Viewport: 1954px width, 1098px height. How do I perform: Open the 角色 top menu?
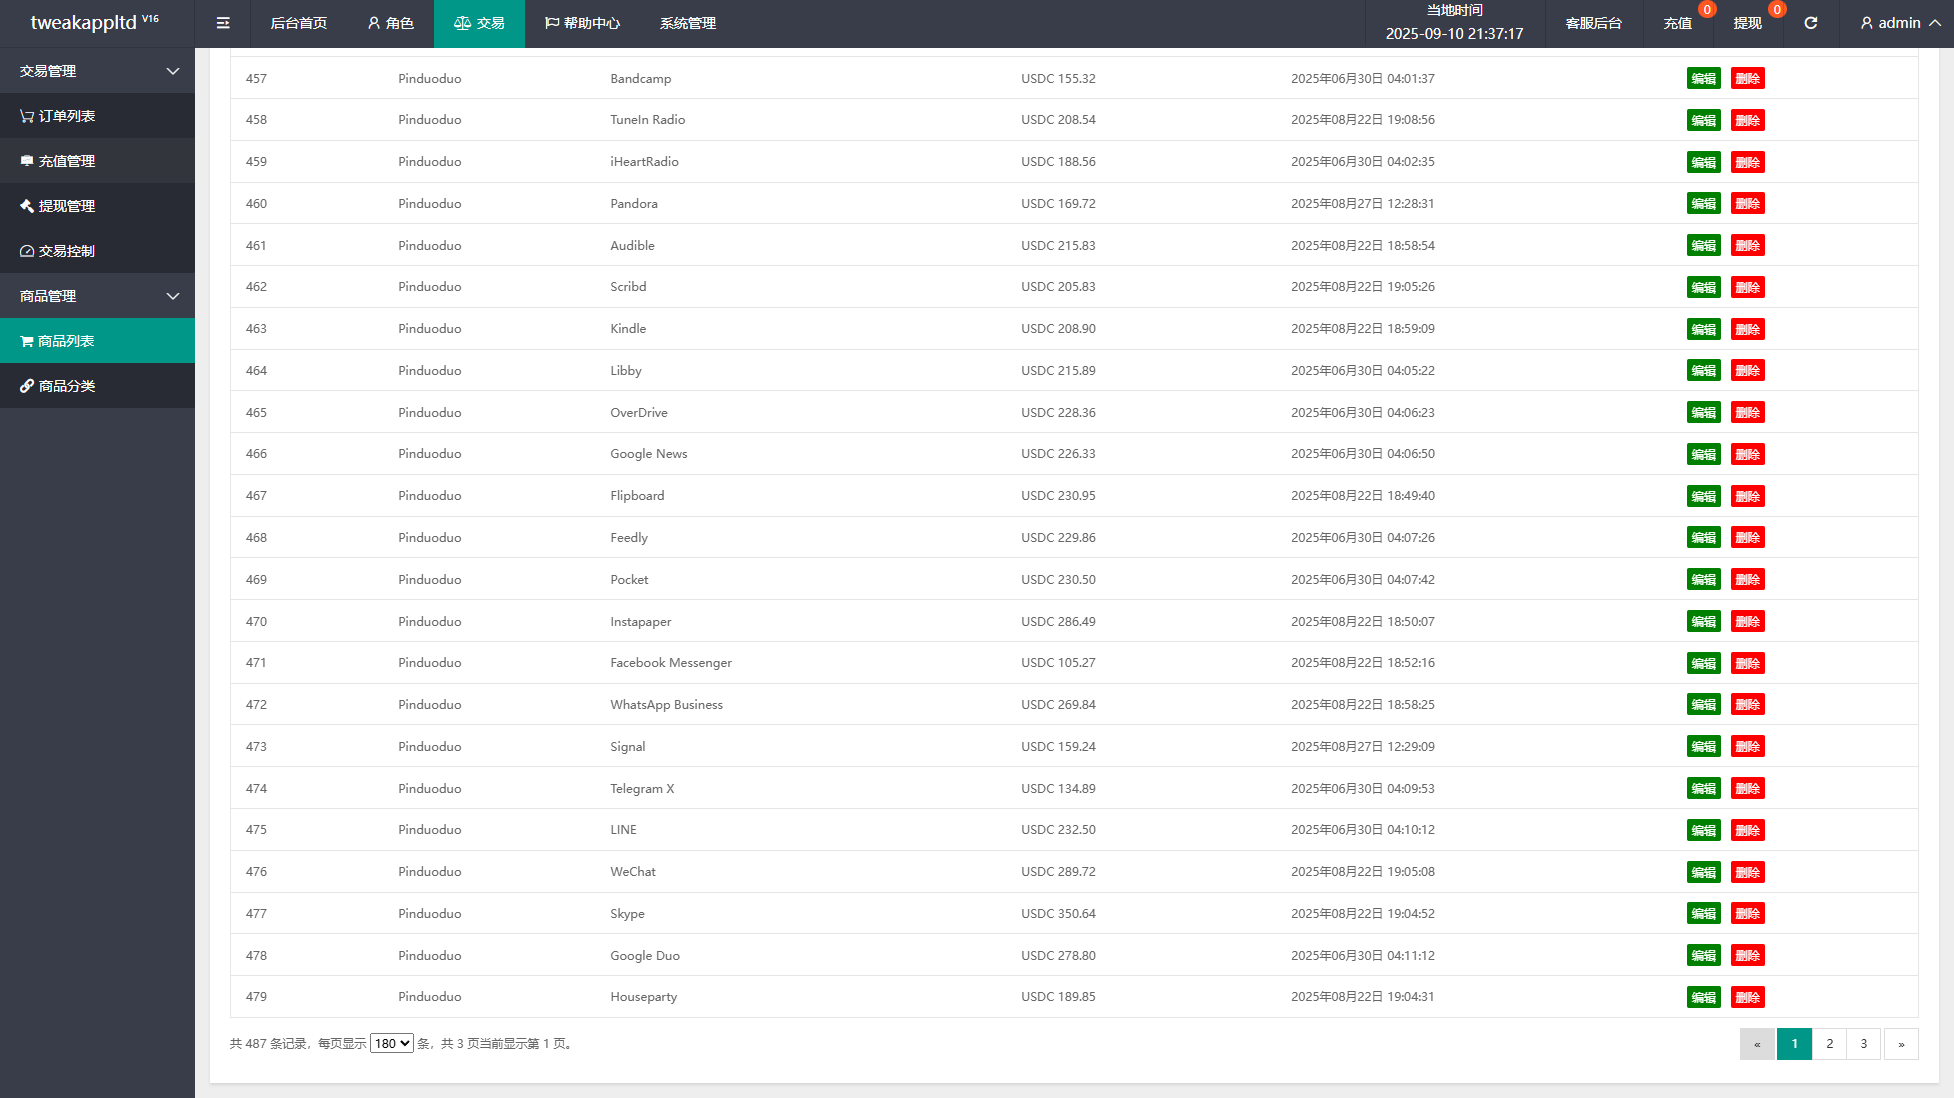click(390, 23)
